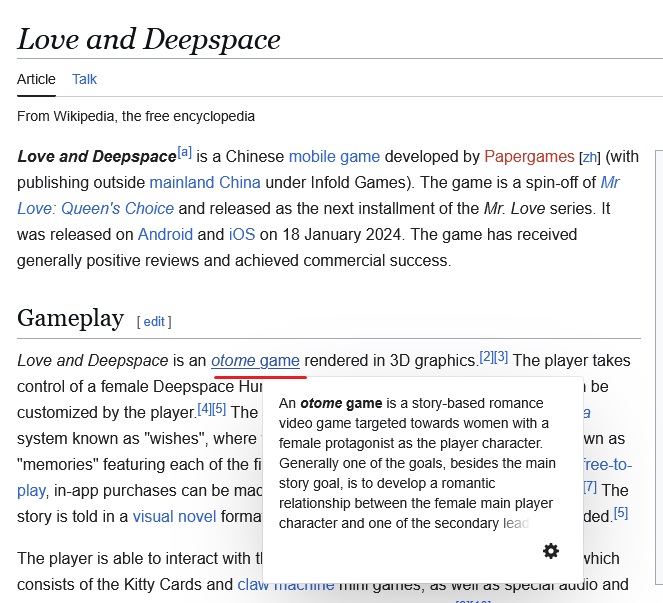Follow the zh language link
Viewport: 663px width, 603px height.
point(589,157)
